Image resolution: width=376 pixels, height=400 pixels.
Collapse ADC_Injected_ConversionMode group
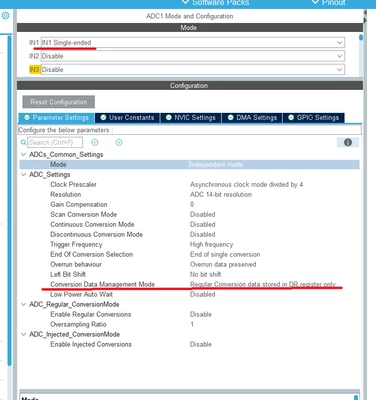click(x=23, y=335)
